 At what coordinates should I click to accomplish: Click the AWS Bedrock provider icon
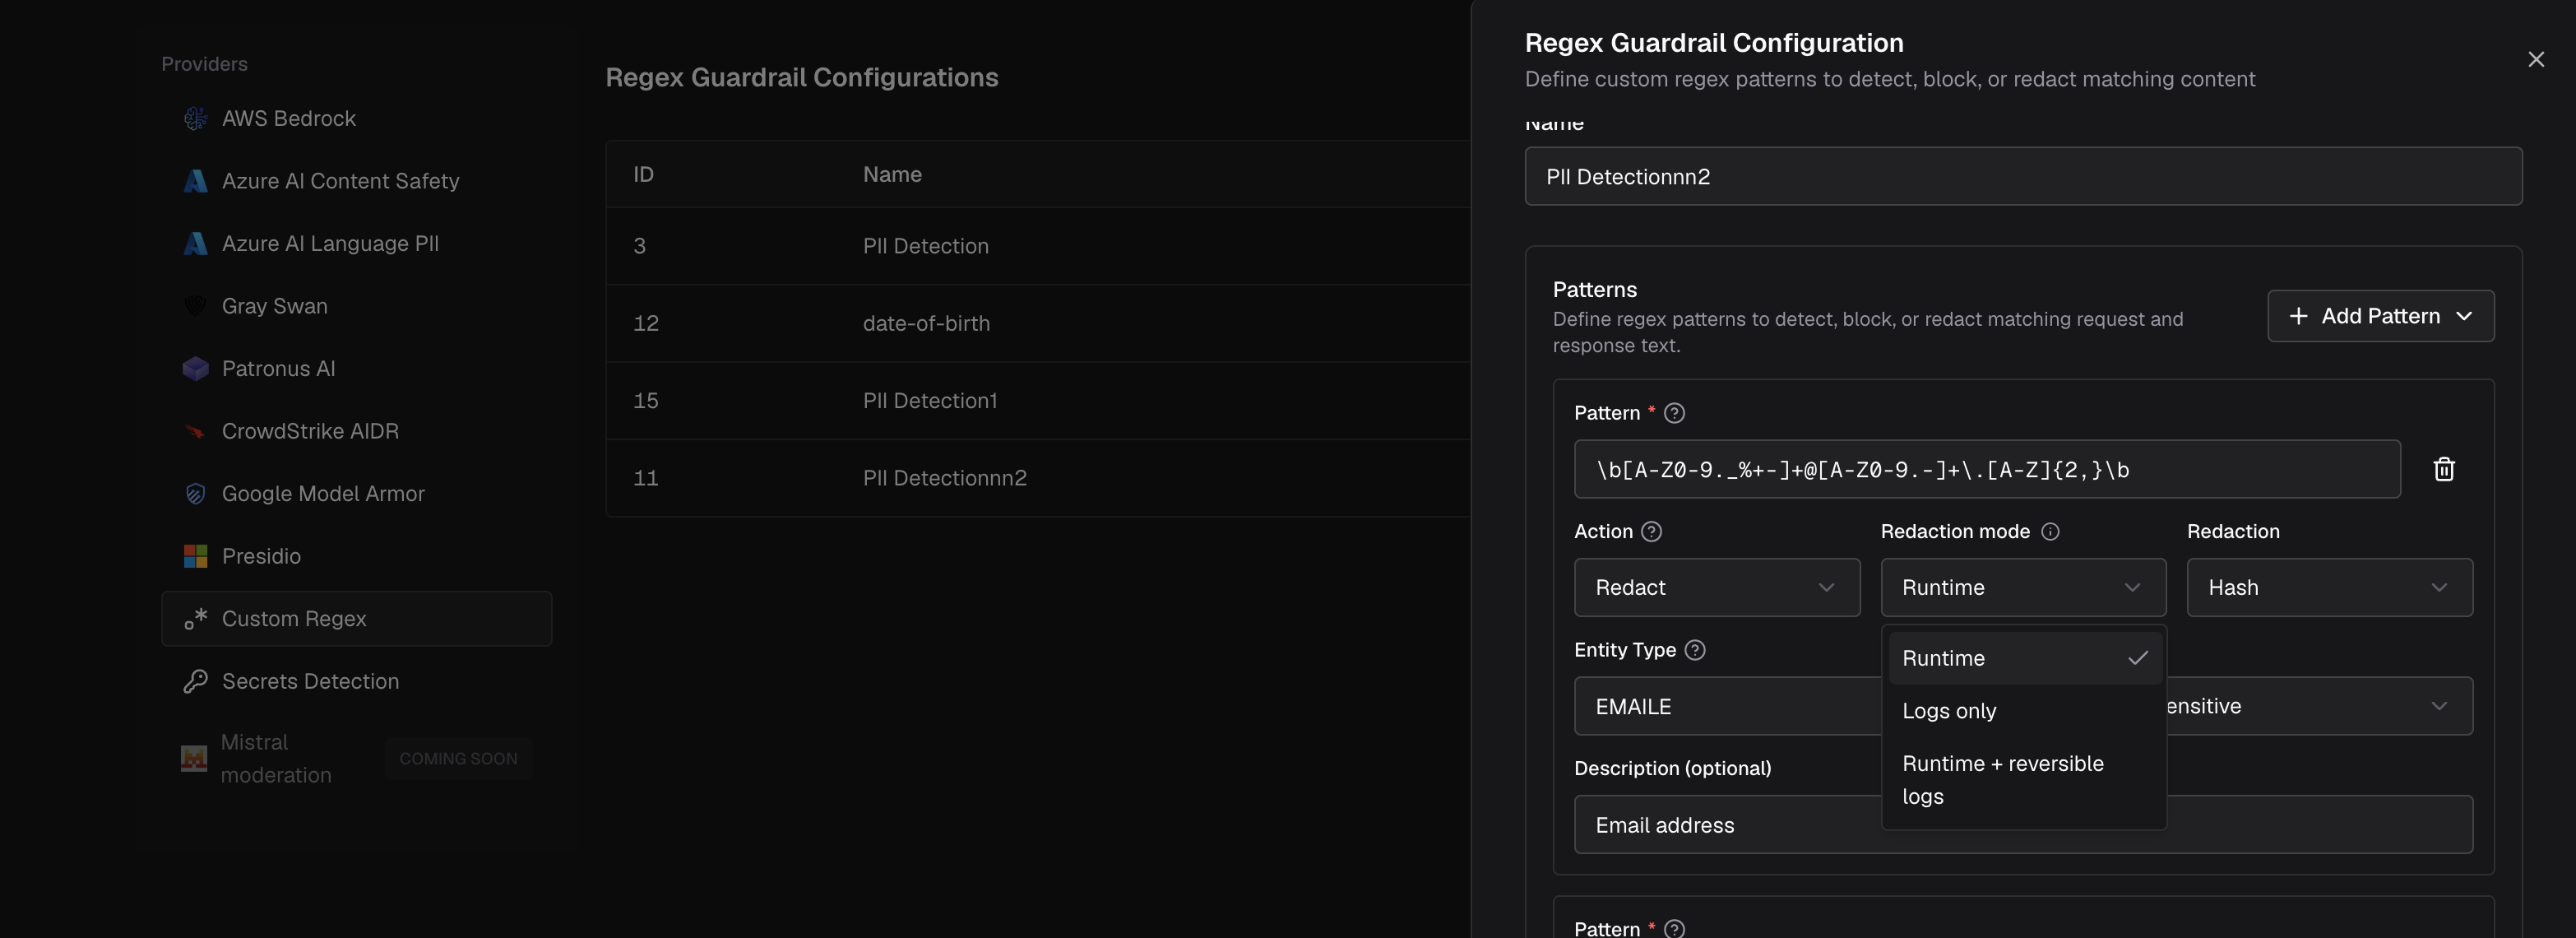pos(195,118)
